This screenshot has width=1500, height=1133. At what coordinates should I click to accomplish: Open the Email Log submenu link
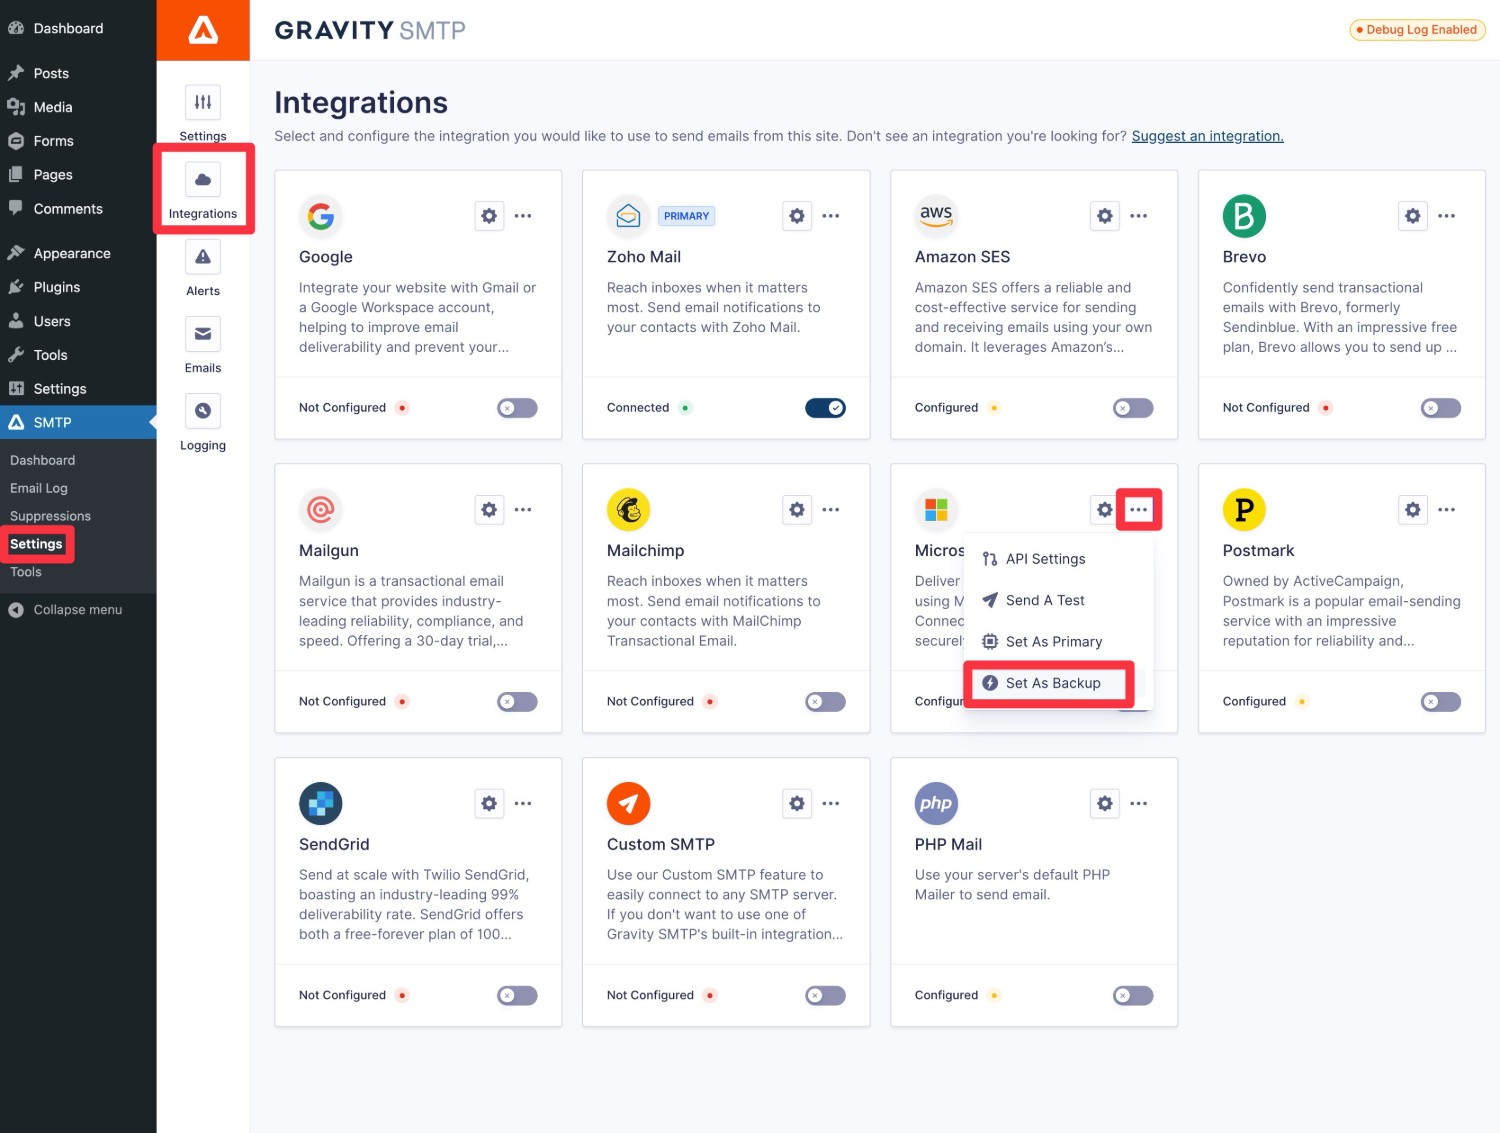[x=39, y=488]
